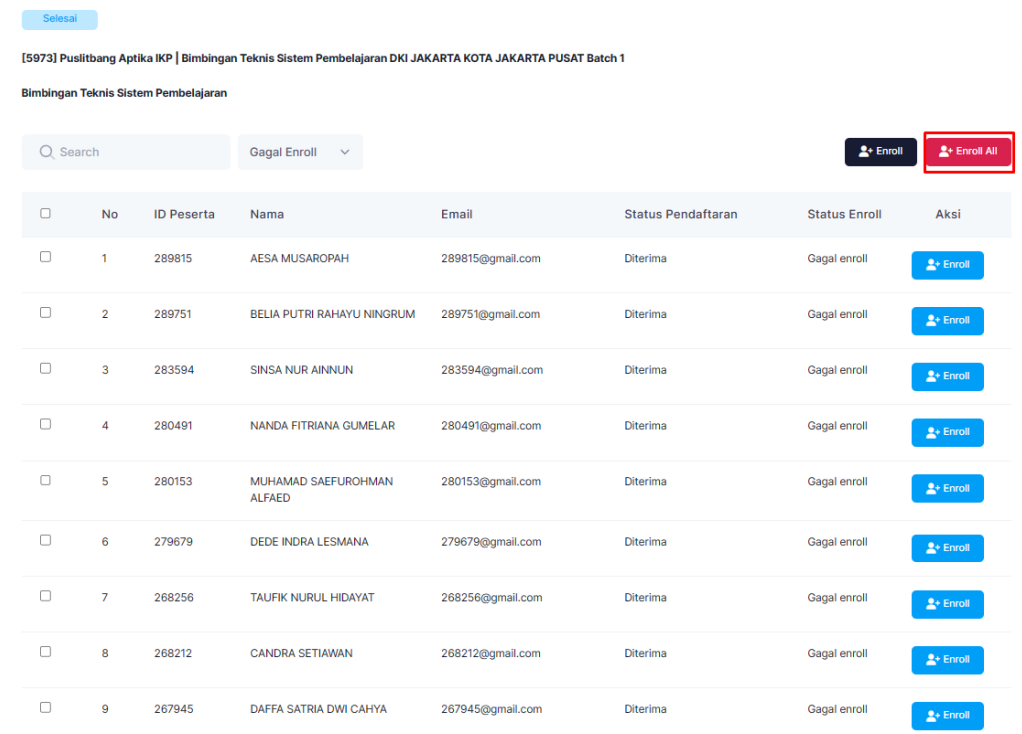Viewport: 1022px width, 734px height.
Task: Check the box for AESA MUSAROPAH
Action: click(x=45, y=257)
